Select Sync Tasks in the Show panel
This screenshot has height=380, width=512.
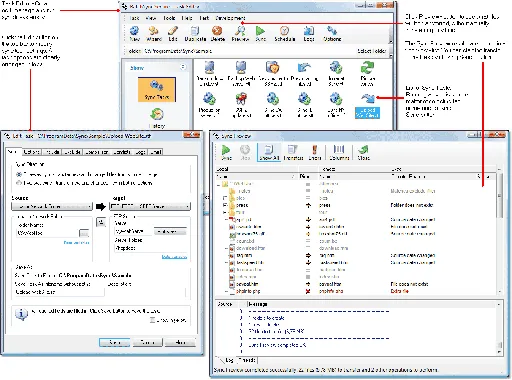[x=157, y=89]
